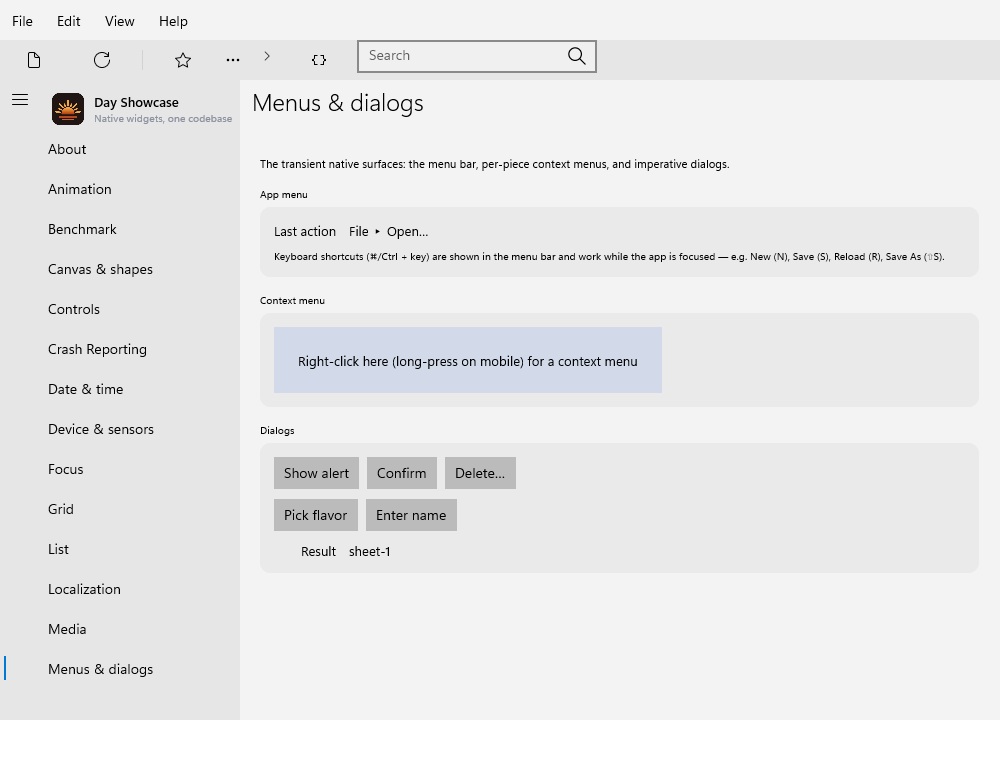Viewport: 1000px width, 776px height.
Task: Click the 'Dialogs' section label
Action: click(277, 430)
